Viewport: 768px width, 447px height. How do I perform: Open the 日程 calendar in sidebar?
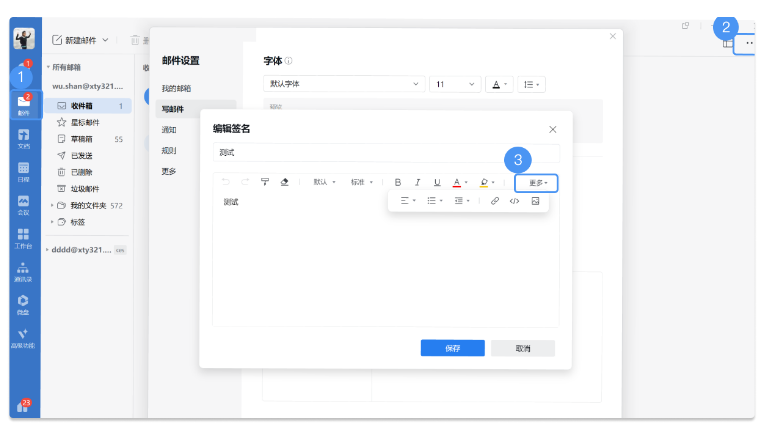pos(23,171)
